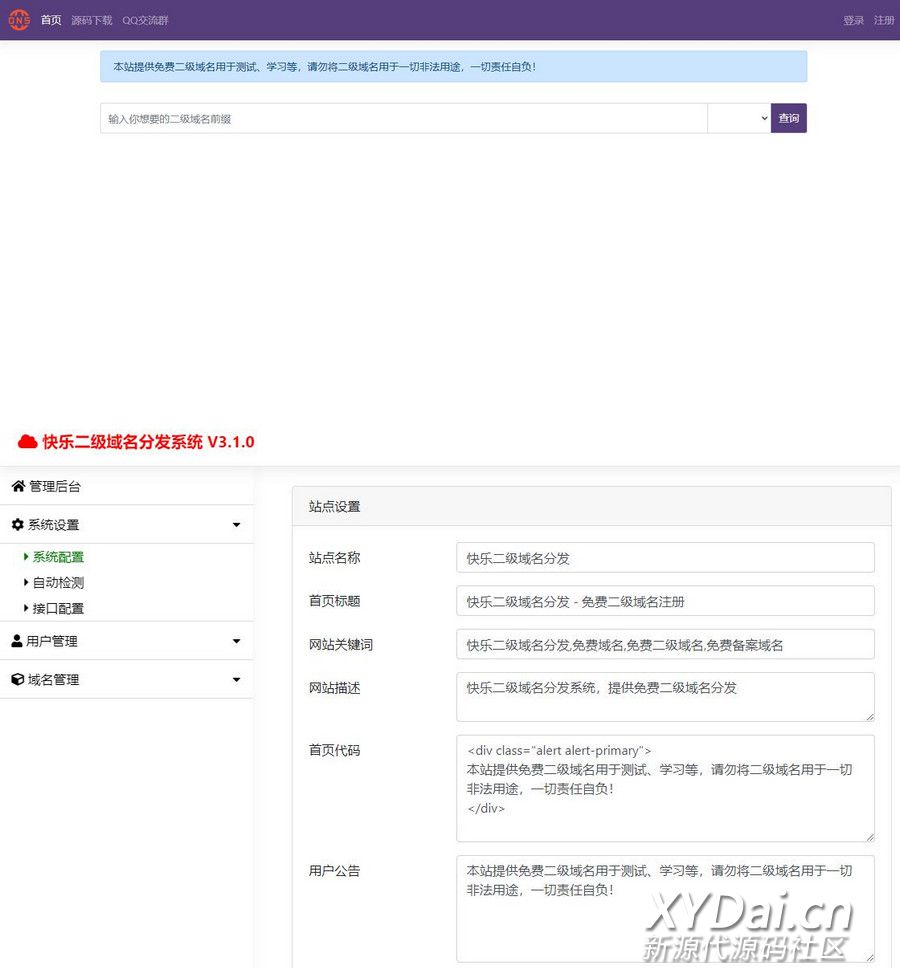Click the DNS logo icon
This screenshot has height=968, width=900.
[19, 20]
